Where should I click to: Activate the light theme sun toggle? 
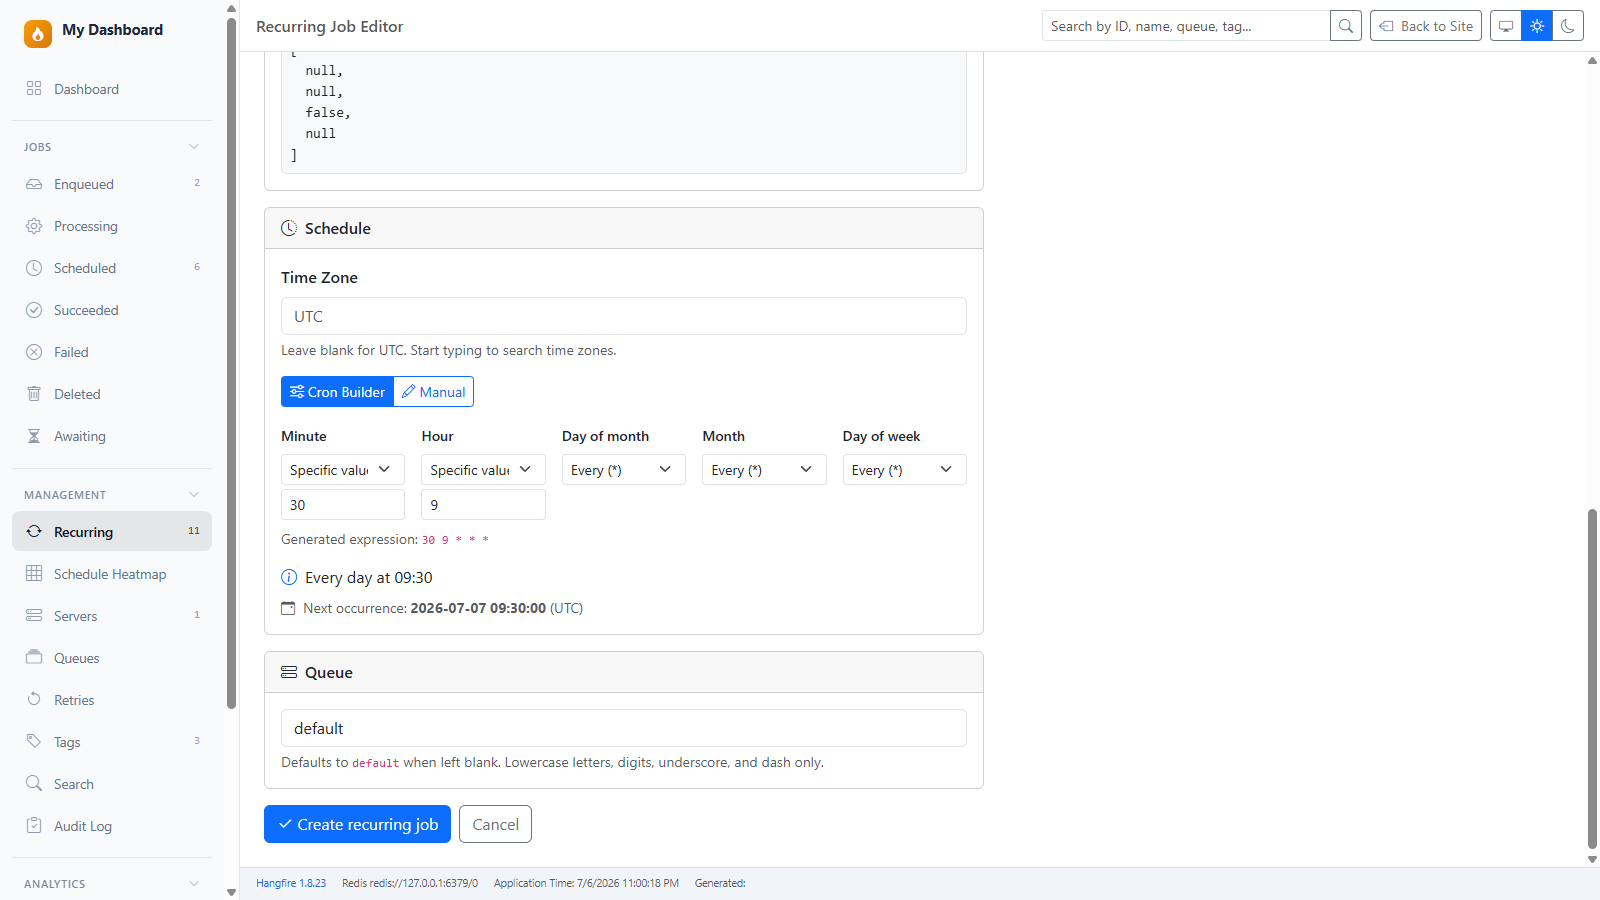pyautogui.click(x=1537, y=26)
